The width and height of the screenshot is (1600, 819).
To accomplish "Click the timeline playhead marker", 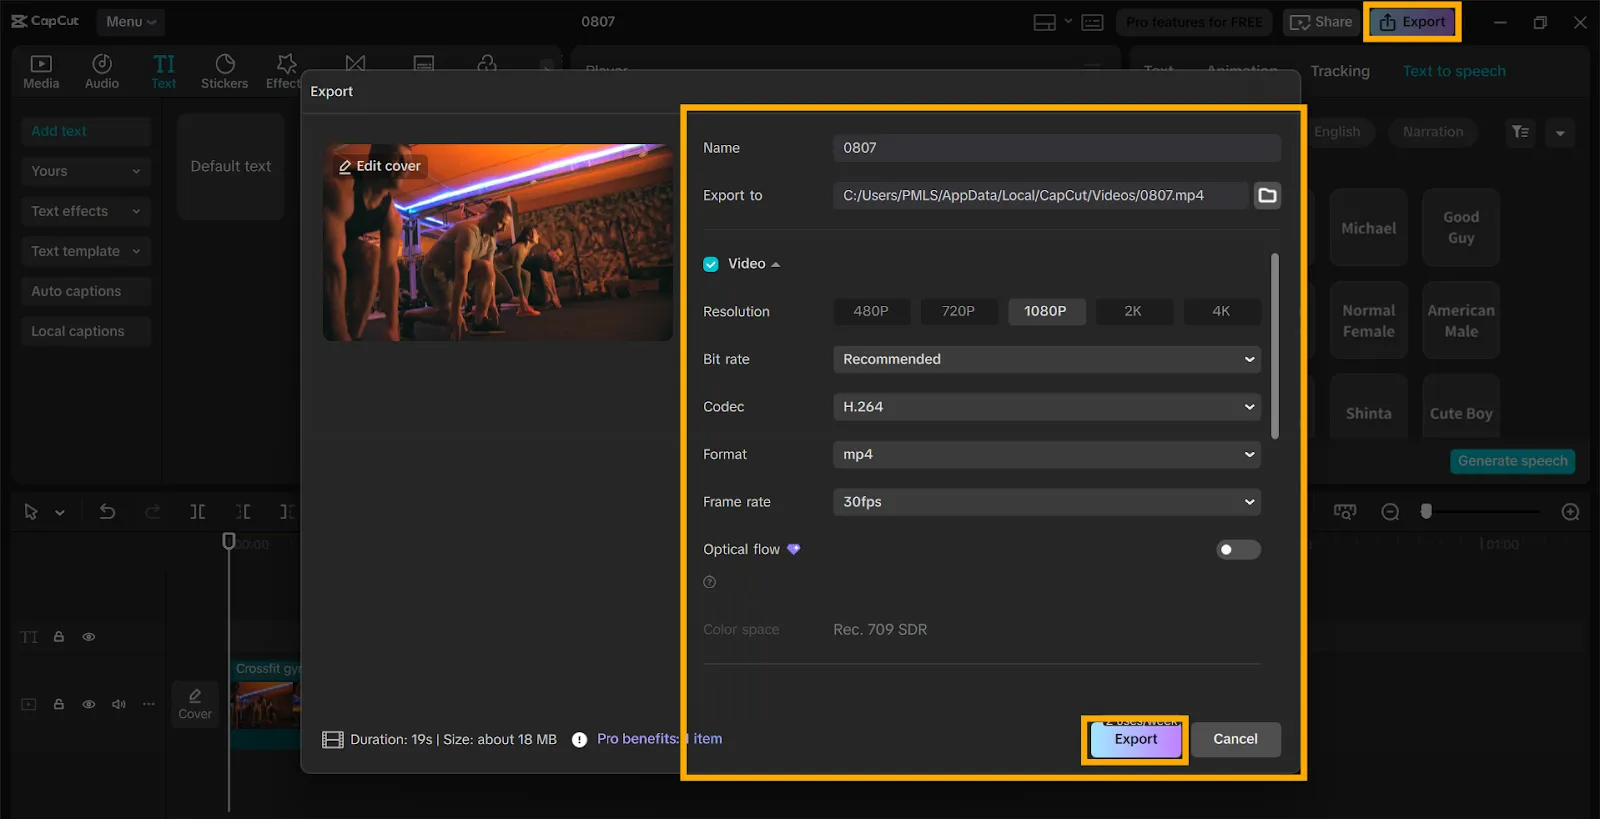I will (229, 542).
